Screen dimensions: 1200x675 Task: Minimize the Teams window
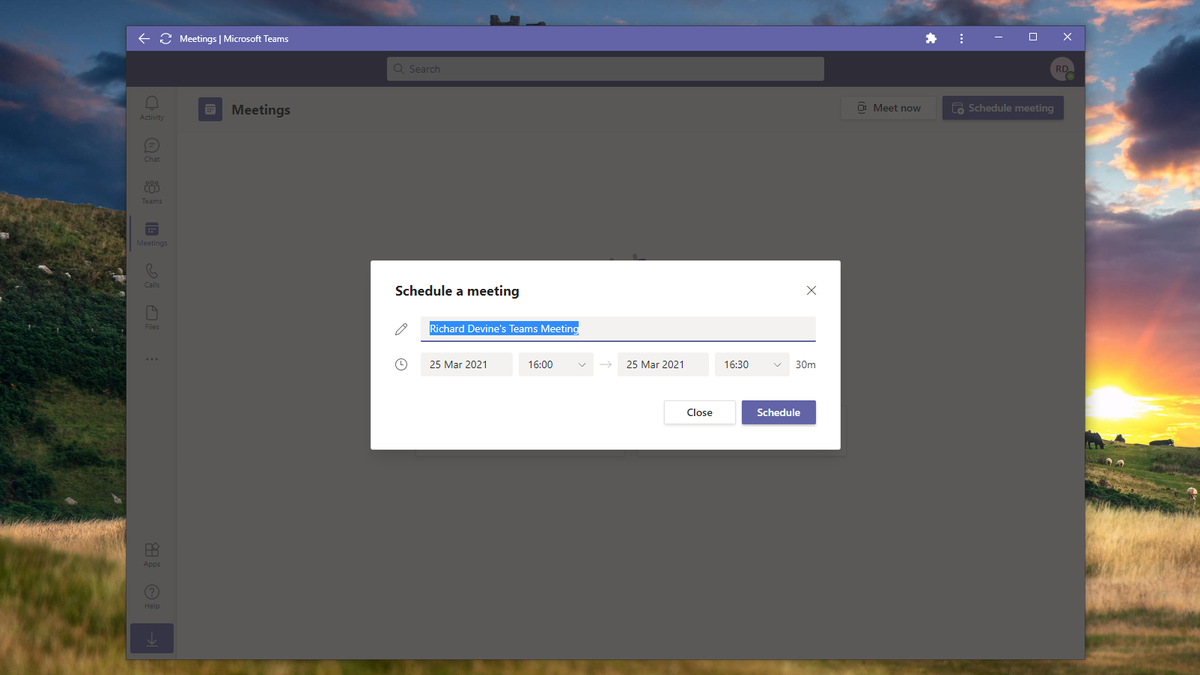(998, 38)
